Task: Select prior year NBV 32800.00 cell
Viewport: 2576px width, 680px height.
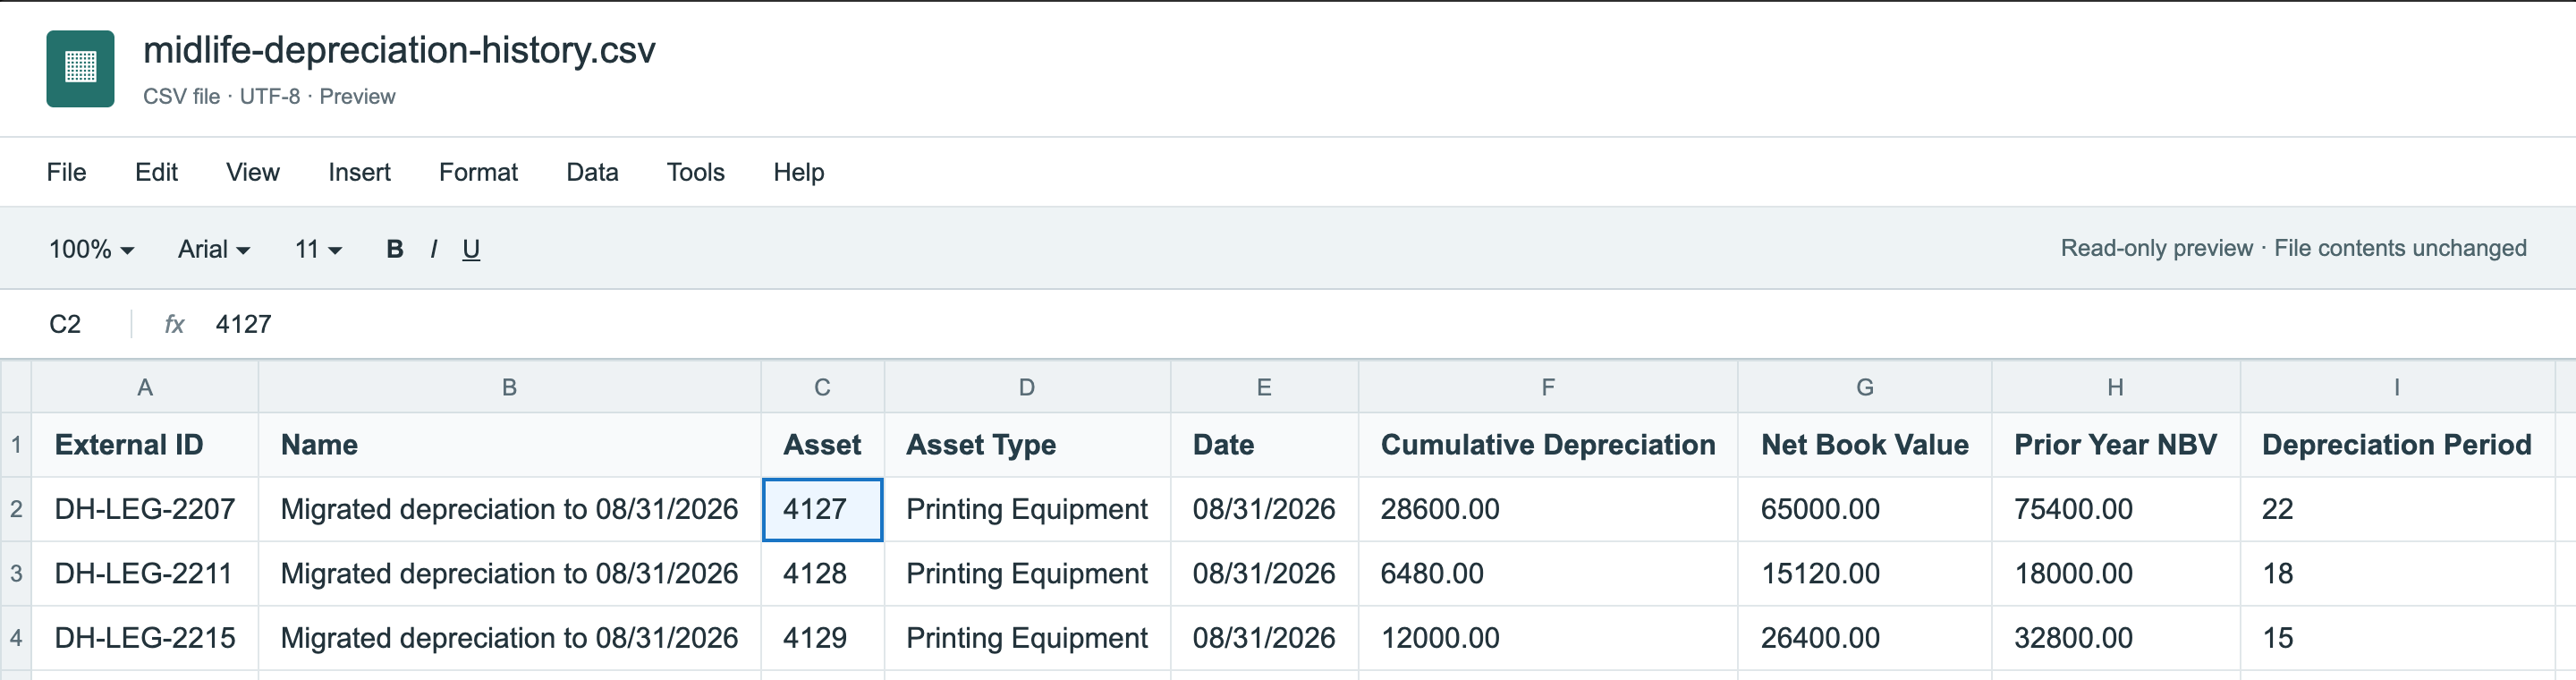Action: pyautogui.click(x=2115, y=638)
